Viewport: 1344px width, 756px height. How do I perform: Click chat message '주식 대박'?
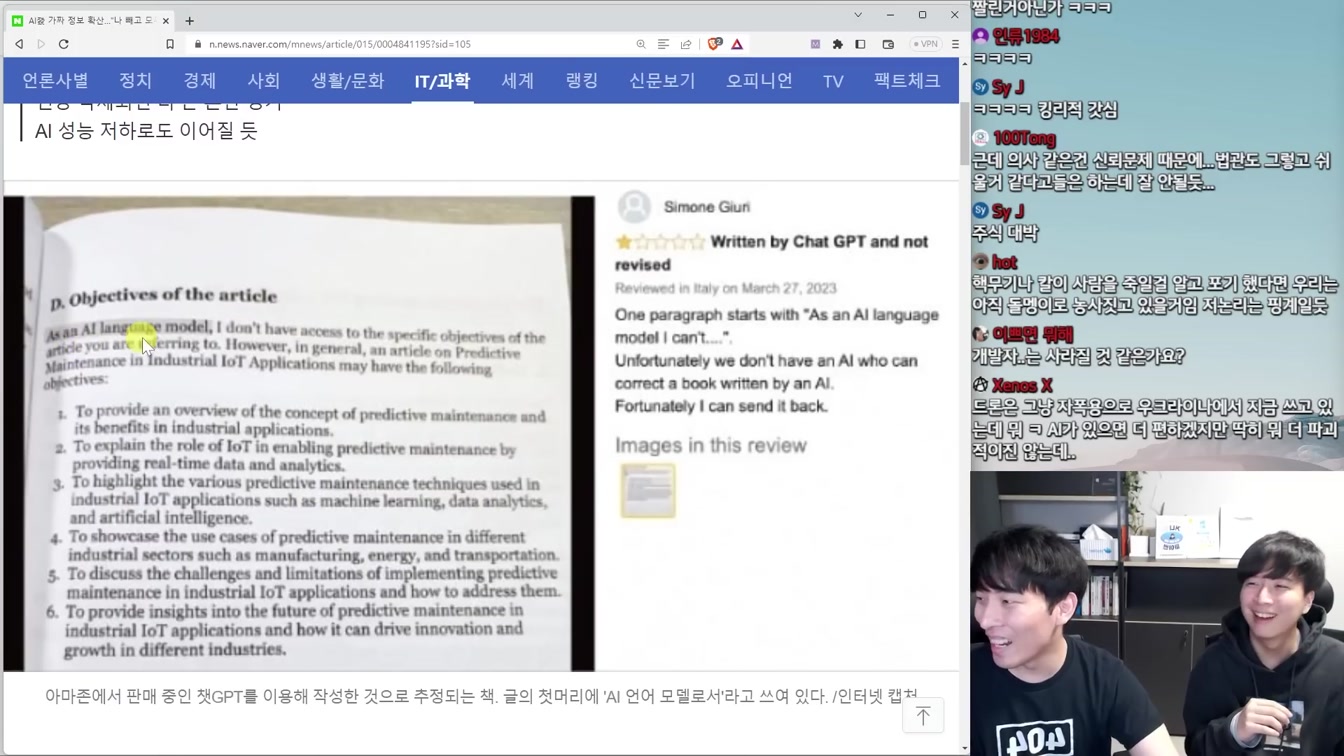tap(1005, 233)
